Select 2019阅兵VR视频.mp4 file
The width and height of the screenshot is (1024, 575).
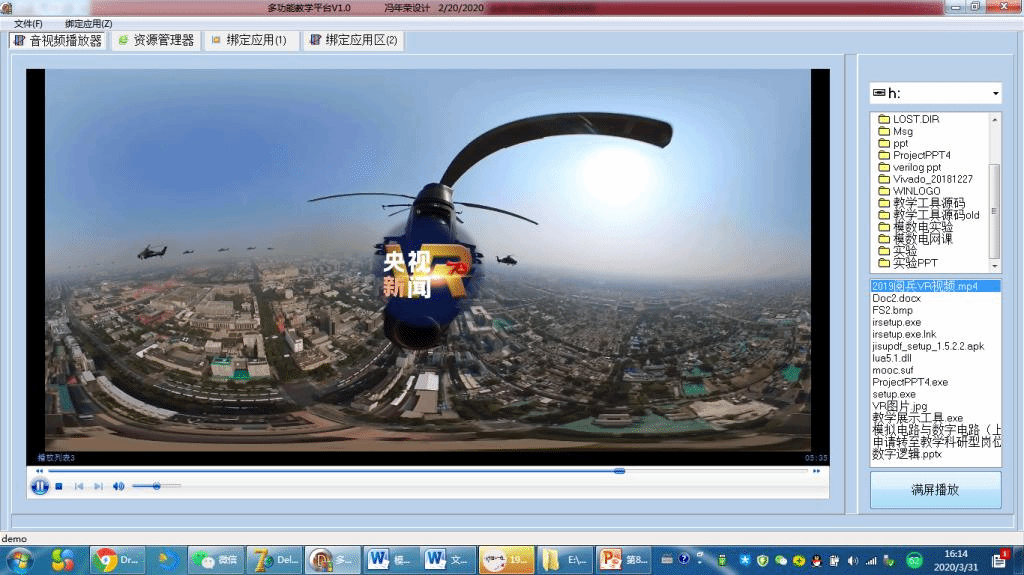pyautogui.click(x=935, y=286)
